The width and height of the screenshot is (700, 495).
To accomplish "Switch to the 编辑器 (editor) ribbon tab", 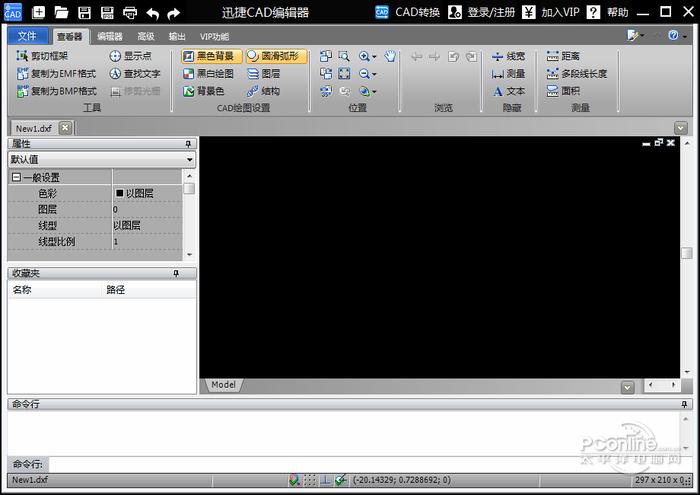I will pos(109,36).
